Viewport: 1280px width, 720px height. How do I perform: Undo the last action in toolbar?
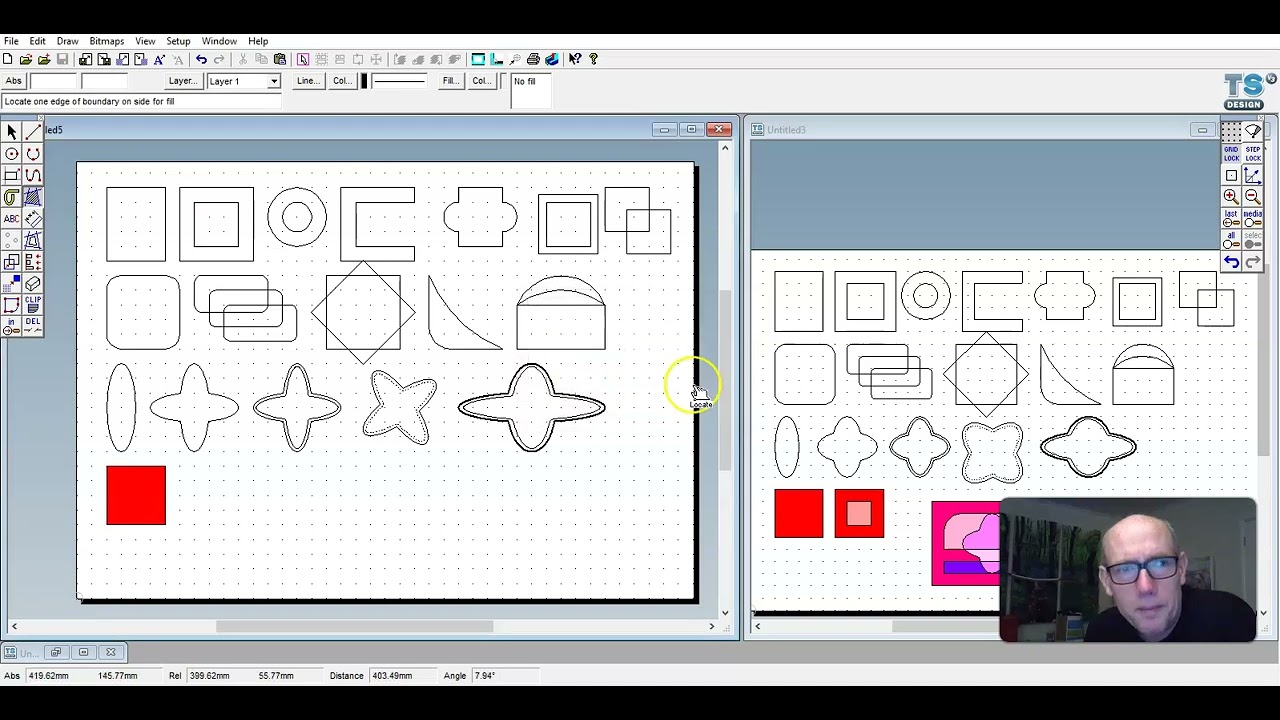[201, 60]
